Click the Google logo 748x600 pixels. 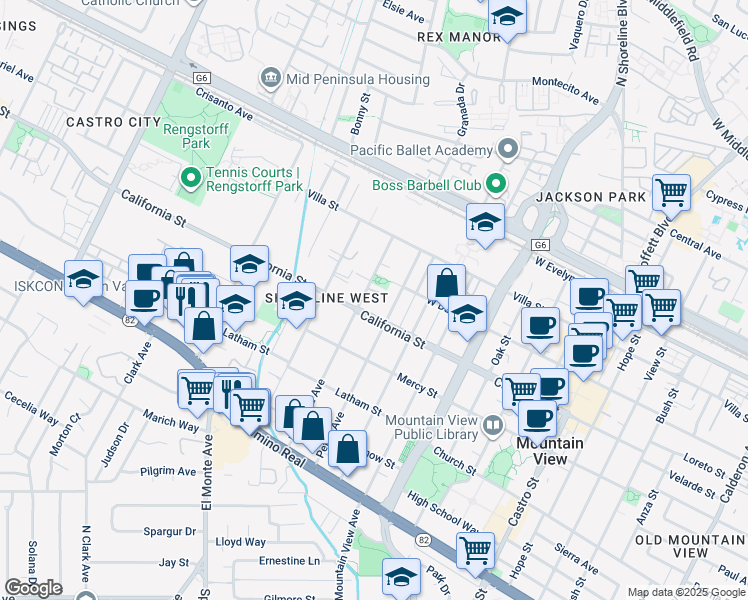(33, 588)
